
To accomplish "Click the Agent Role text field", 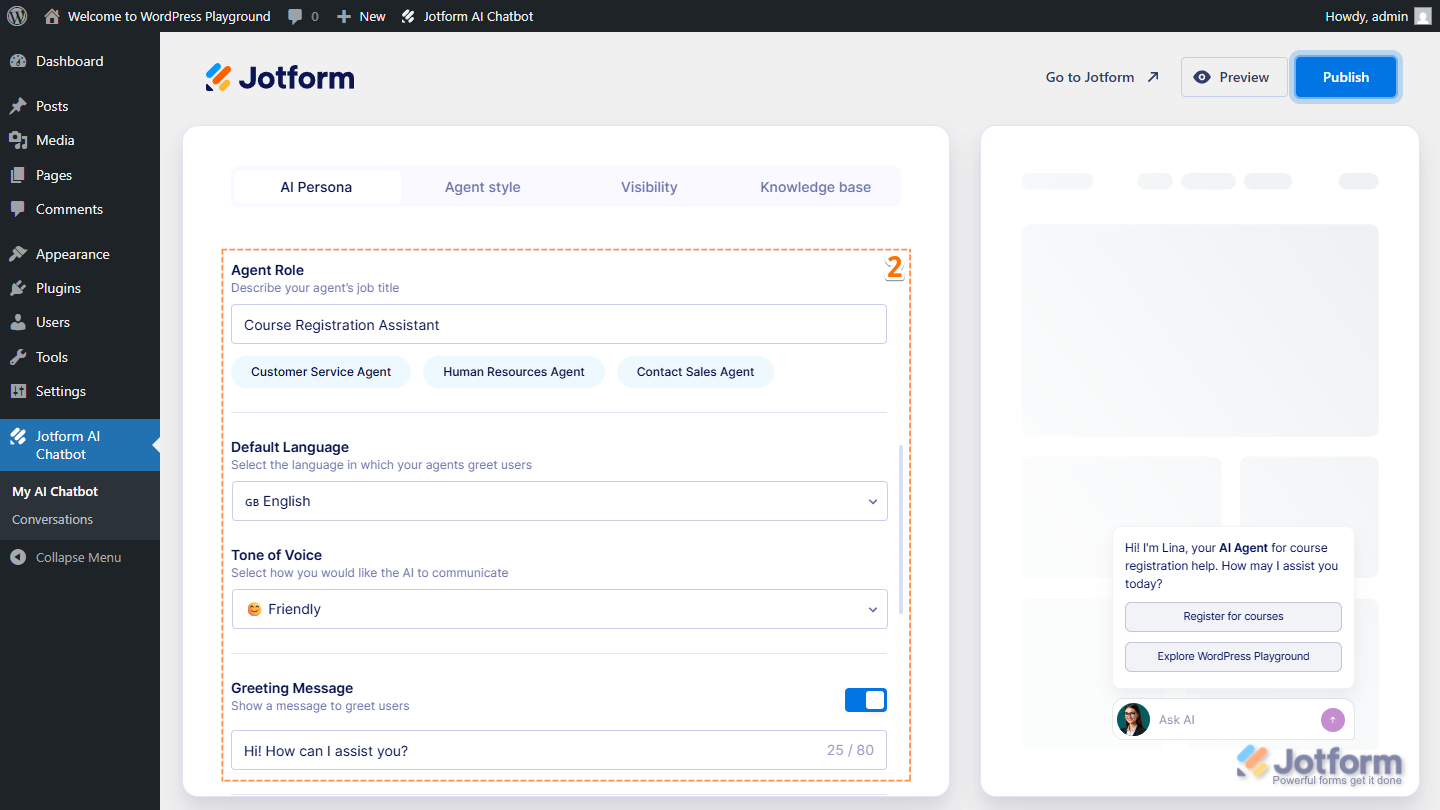I will click(559, 325).
